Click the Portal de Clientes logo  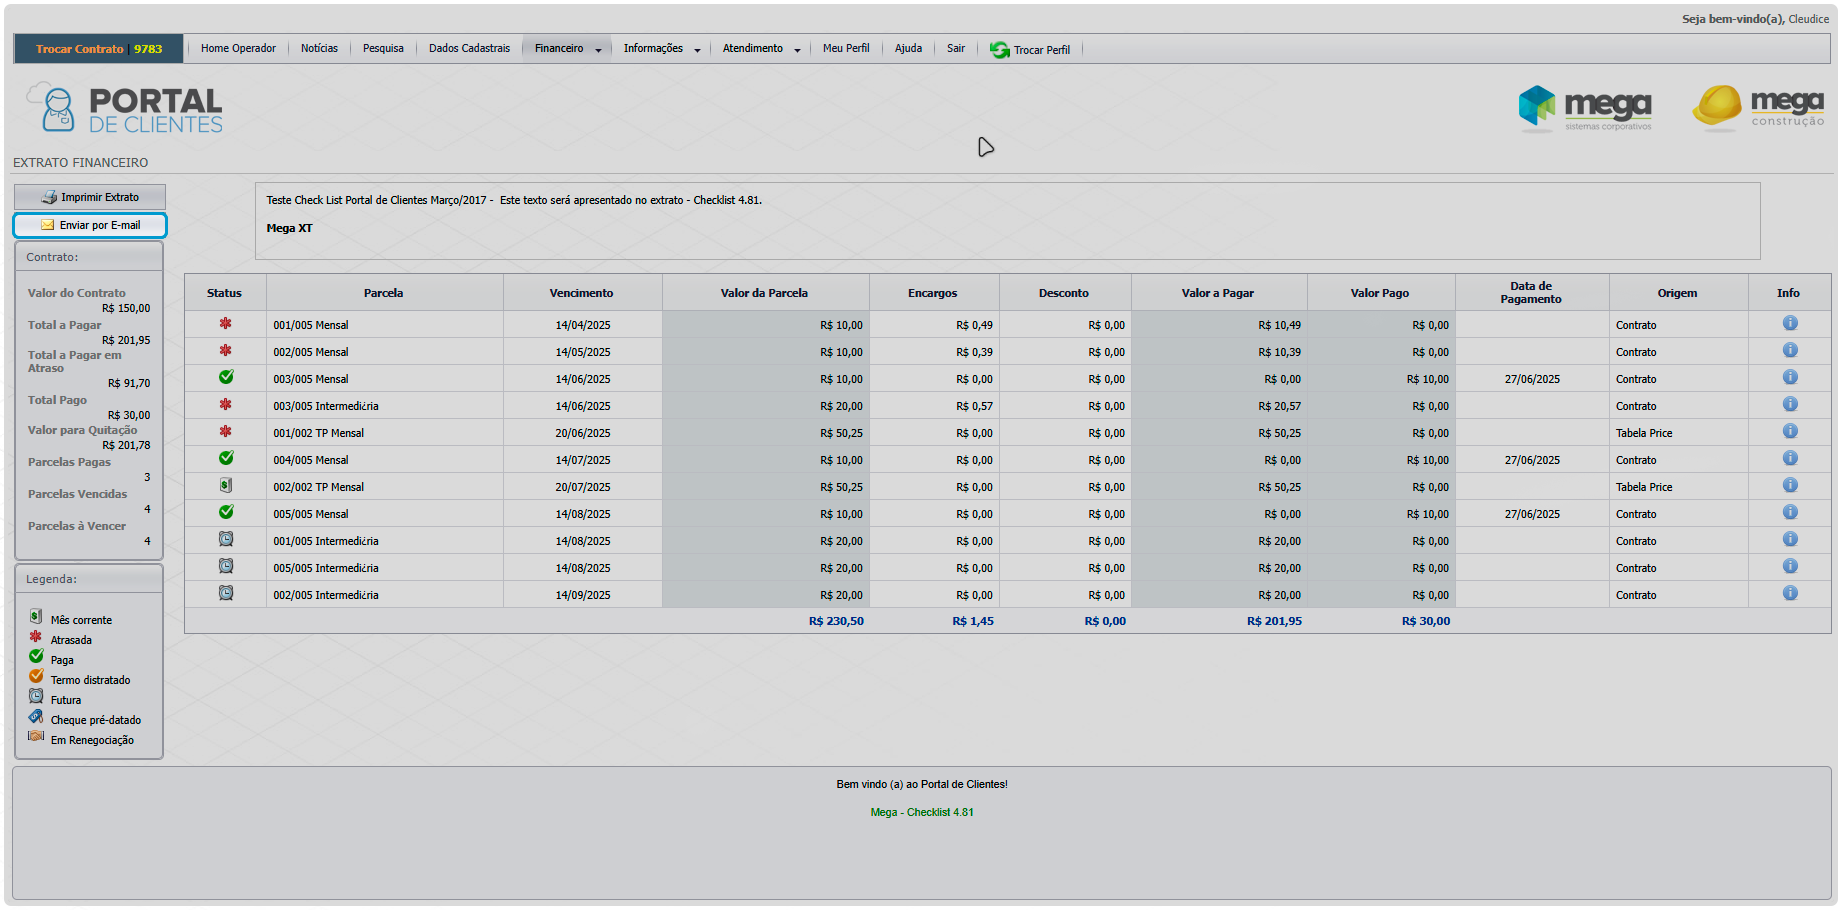pos(125,109)
